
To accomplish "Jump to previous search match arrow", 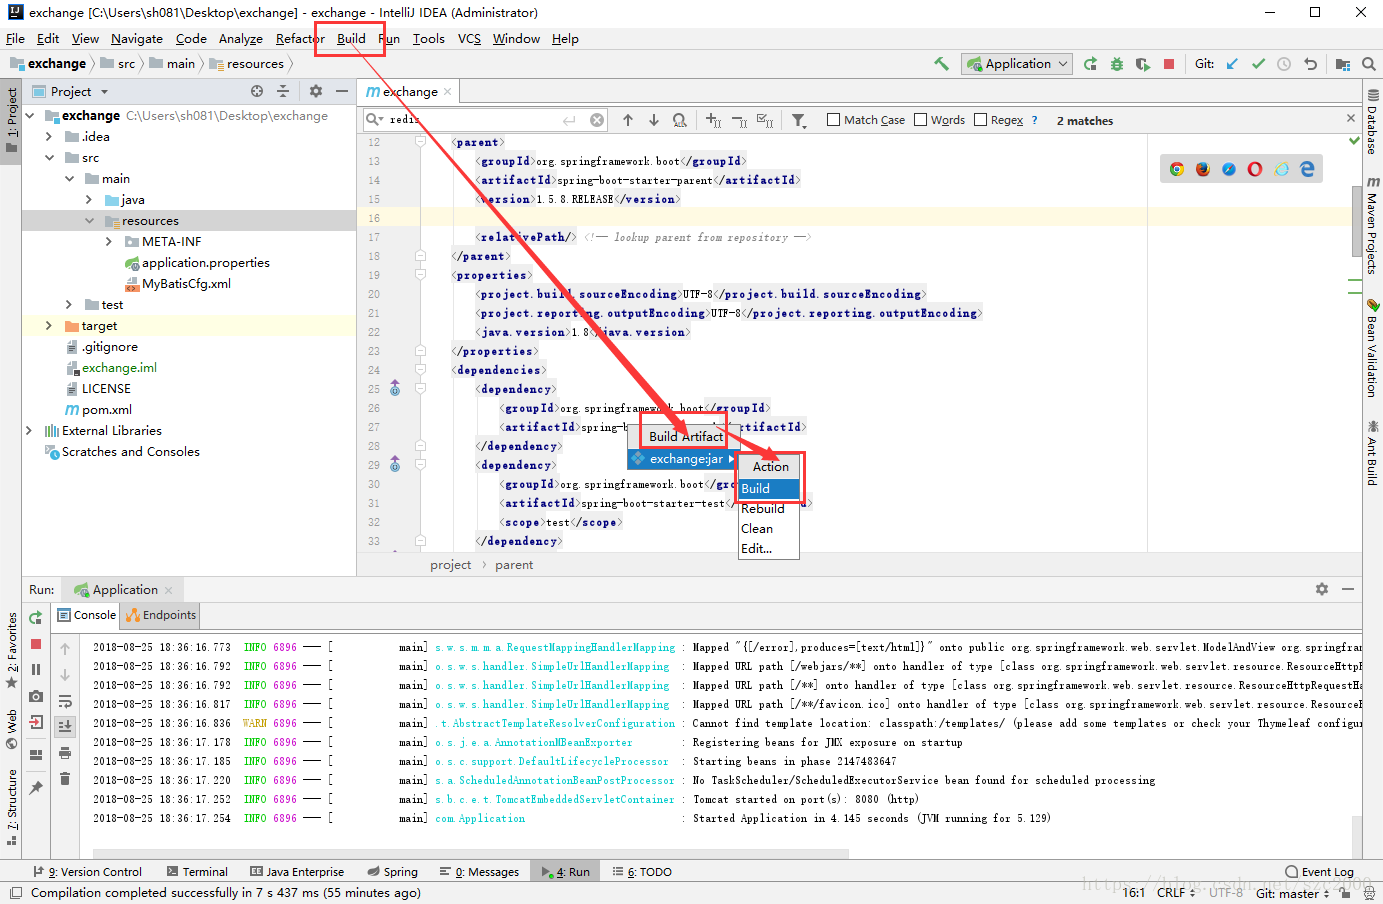I will point(628,120).
